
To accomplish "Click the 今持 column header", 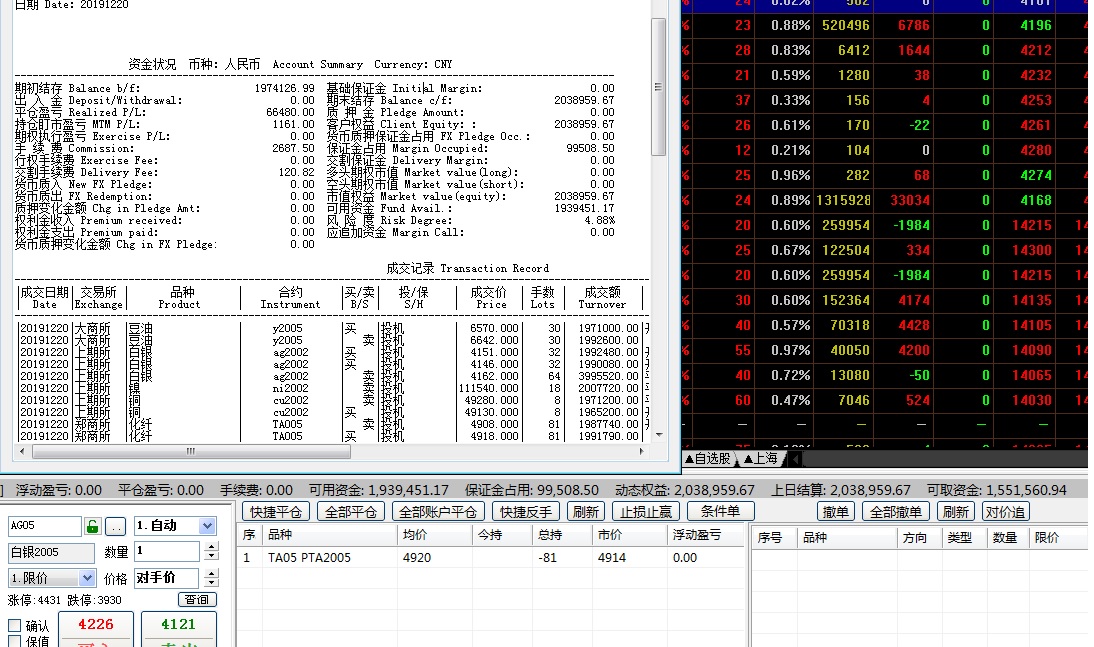I will pyautogui.click(x=500, y=535).
